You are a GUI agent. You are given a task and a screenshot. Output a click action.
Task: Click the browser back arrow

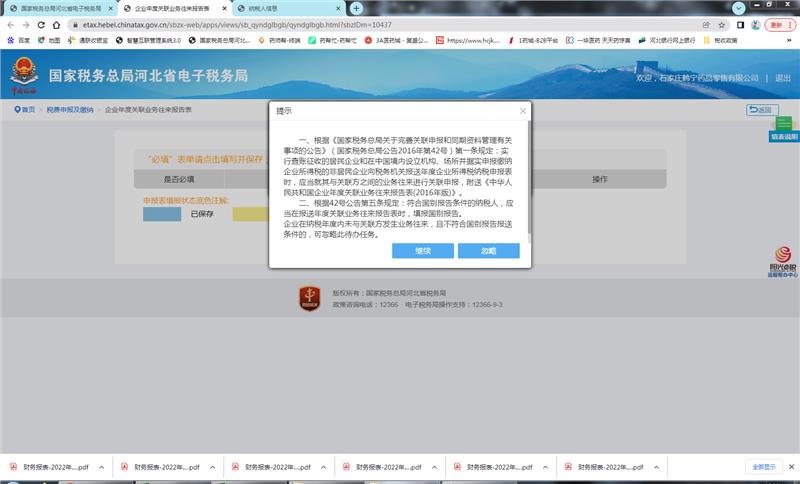tap(10, 24)
